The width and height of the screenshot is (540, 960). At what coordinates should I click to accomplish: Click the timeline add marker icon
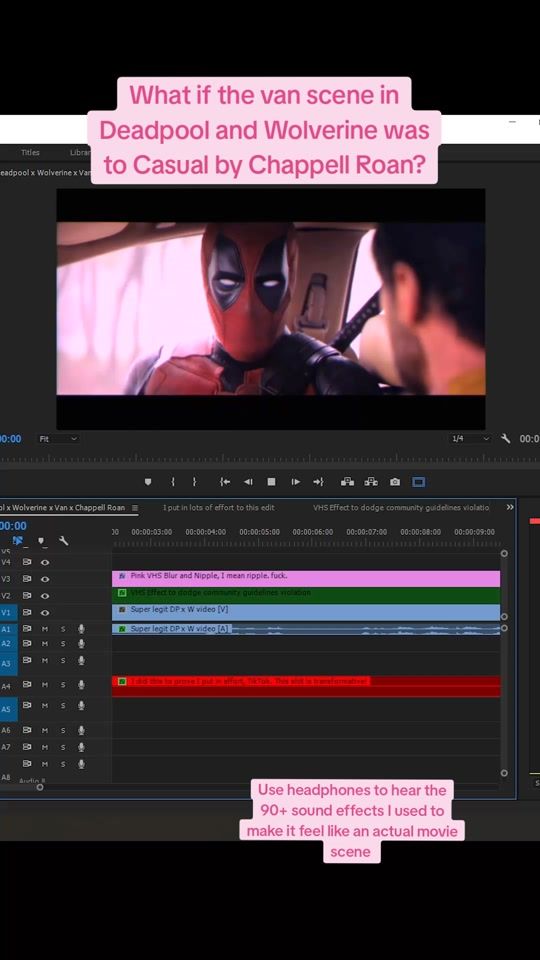pos(41,541)
